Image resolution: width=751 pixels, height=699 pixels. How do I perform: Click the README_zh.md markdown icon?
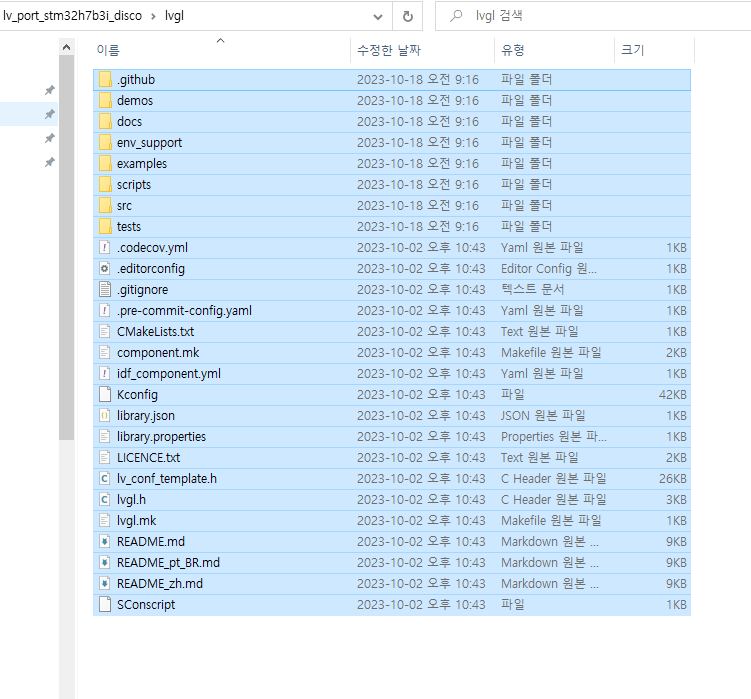[105, 584]
